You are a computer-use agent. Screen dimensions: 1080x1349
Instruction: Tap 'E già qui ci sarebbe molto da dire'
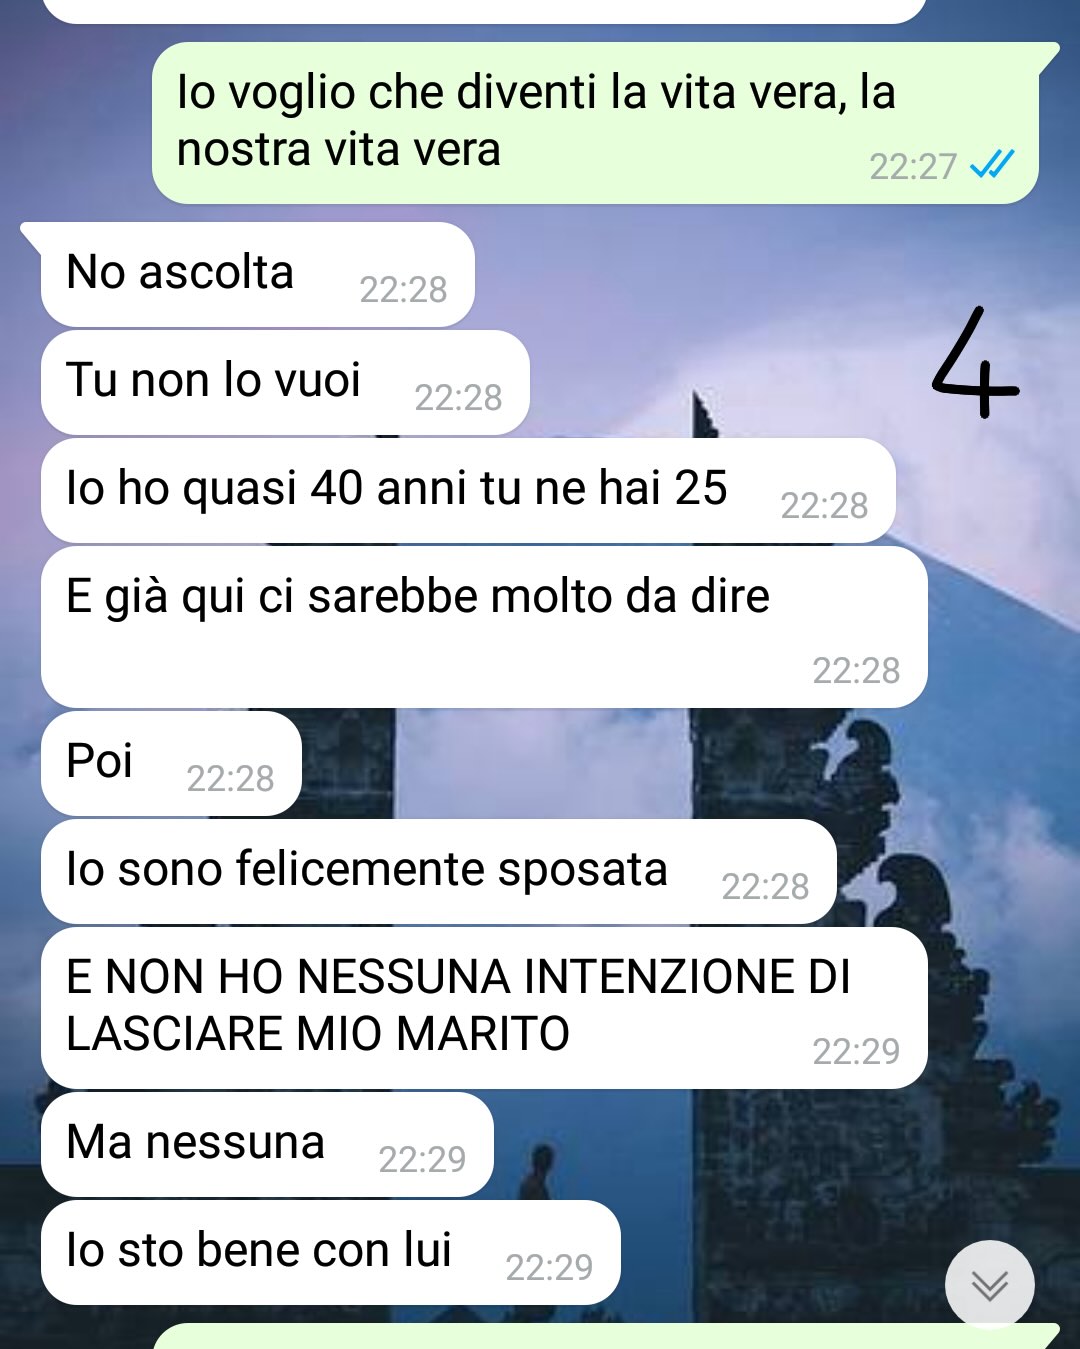click(484, 627)
